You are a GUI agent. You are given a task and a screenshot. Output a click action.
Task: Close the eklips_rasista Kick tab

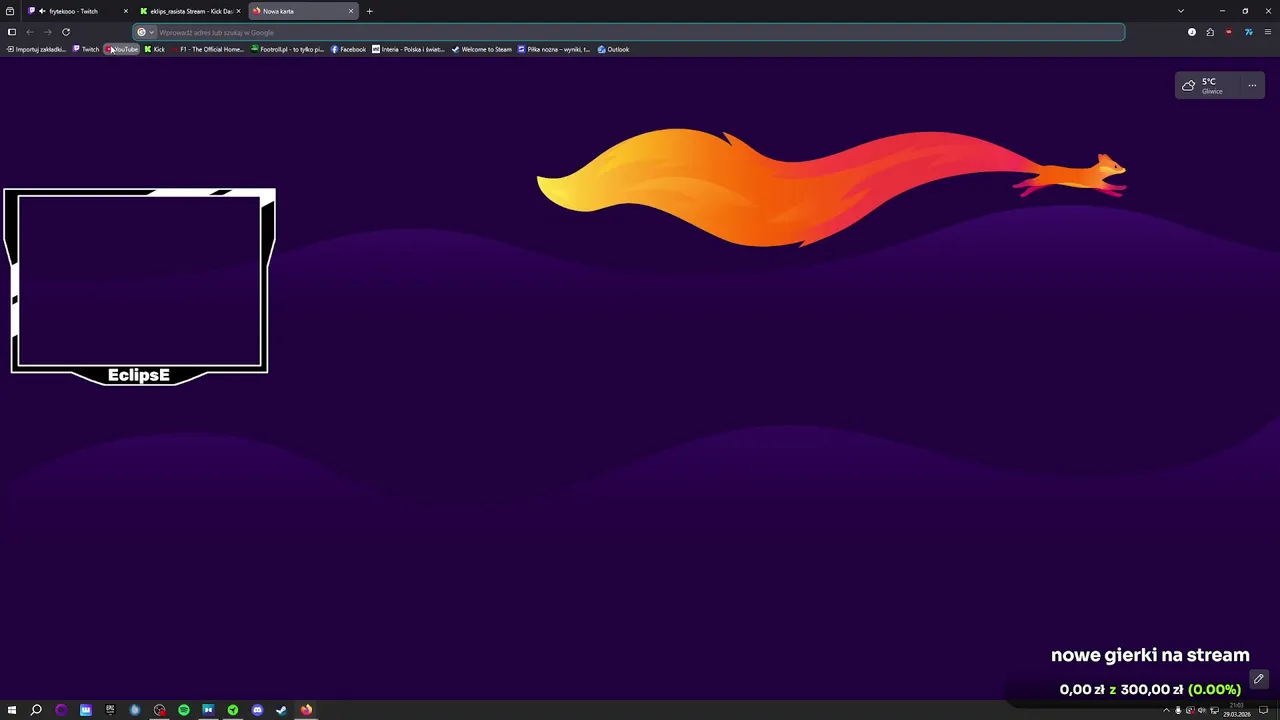pos(238,11)
